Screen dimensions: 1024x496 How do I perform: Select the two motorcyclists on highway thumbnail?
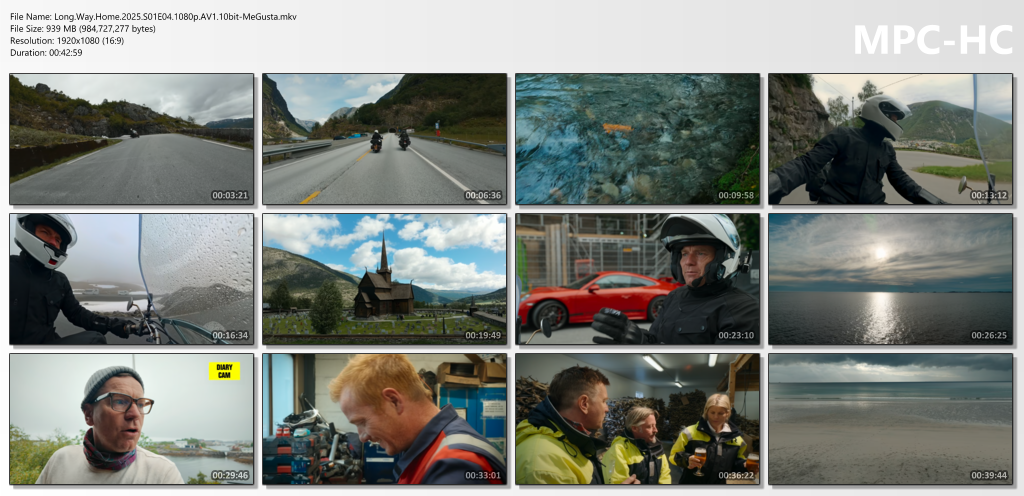[384, 139]
